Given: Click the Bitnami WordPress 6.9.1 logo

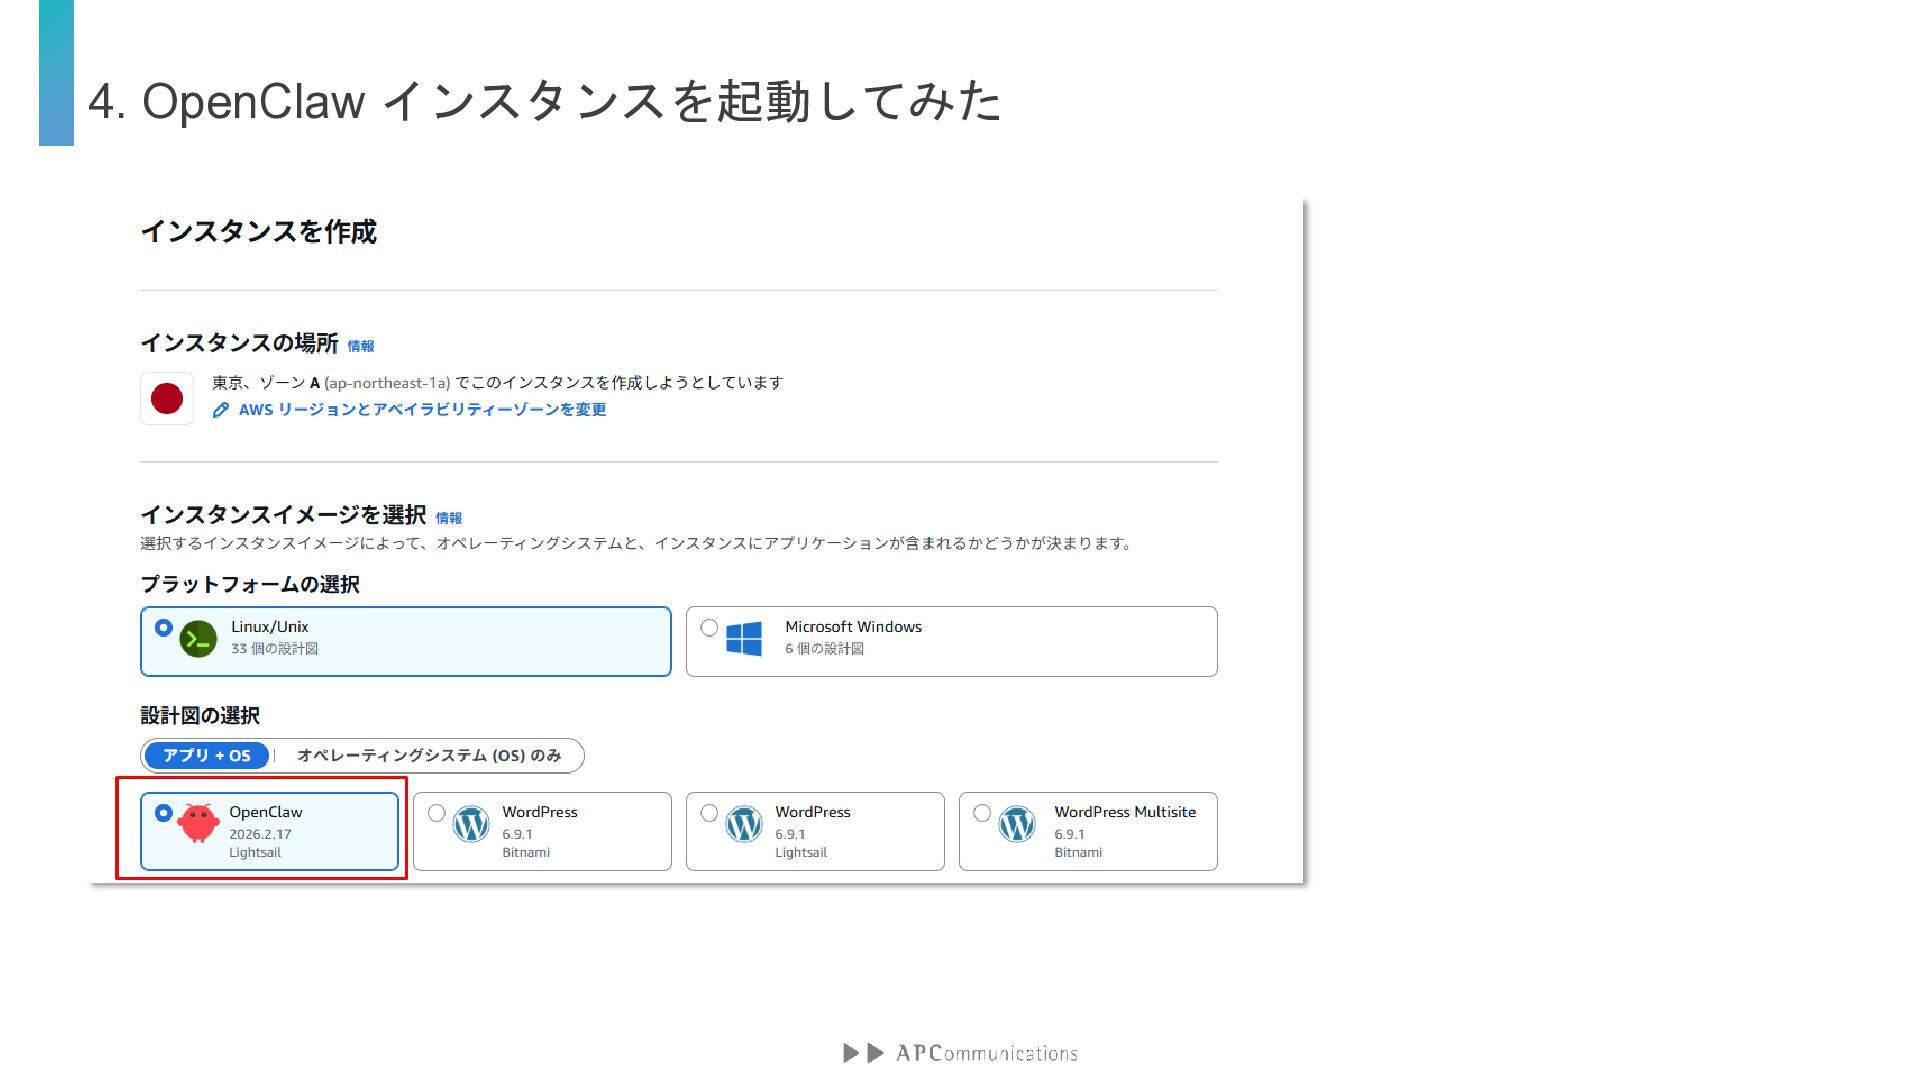Looking at the screenshot, I should click(471, 824).
